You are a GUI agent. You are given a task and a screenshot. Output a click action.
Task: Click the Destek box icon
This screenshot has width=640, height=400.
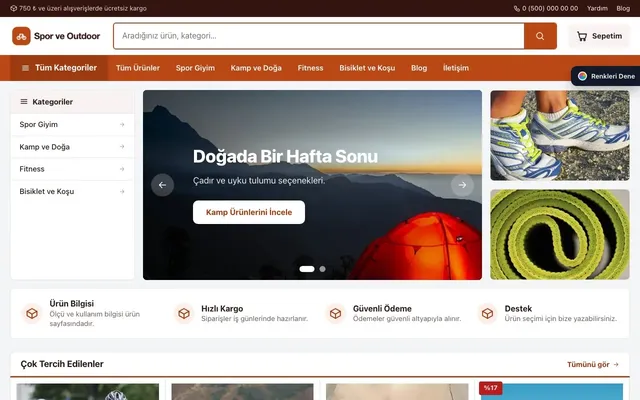[x=487, y=313]
